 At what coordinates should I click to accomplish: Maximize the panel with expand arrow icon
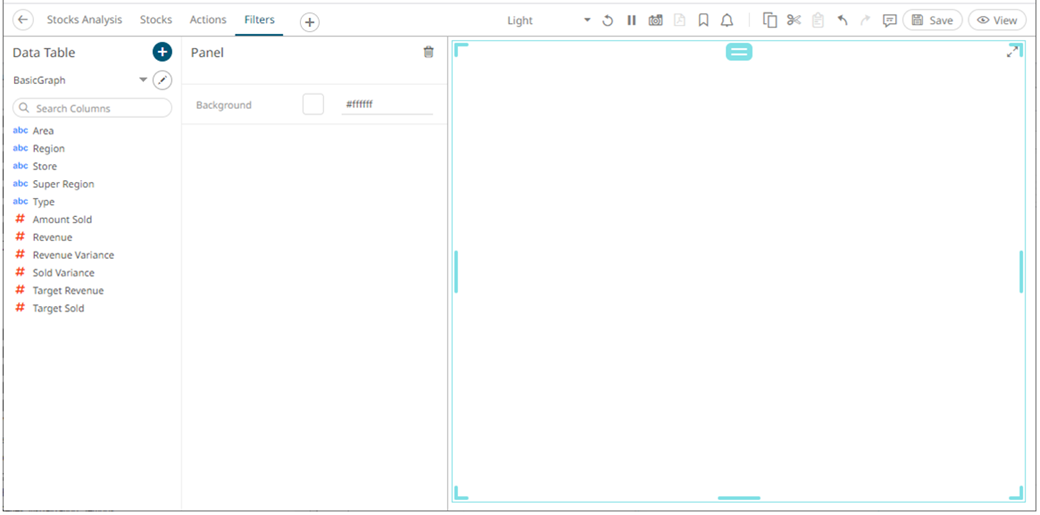click(1013, 51)
